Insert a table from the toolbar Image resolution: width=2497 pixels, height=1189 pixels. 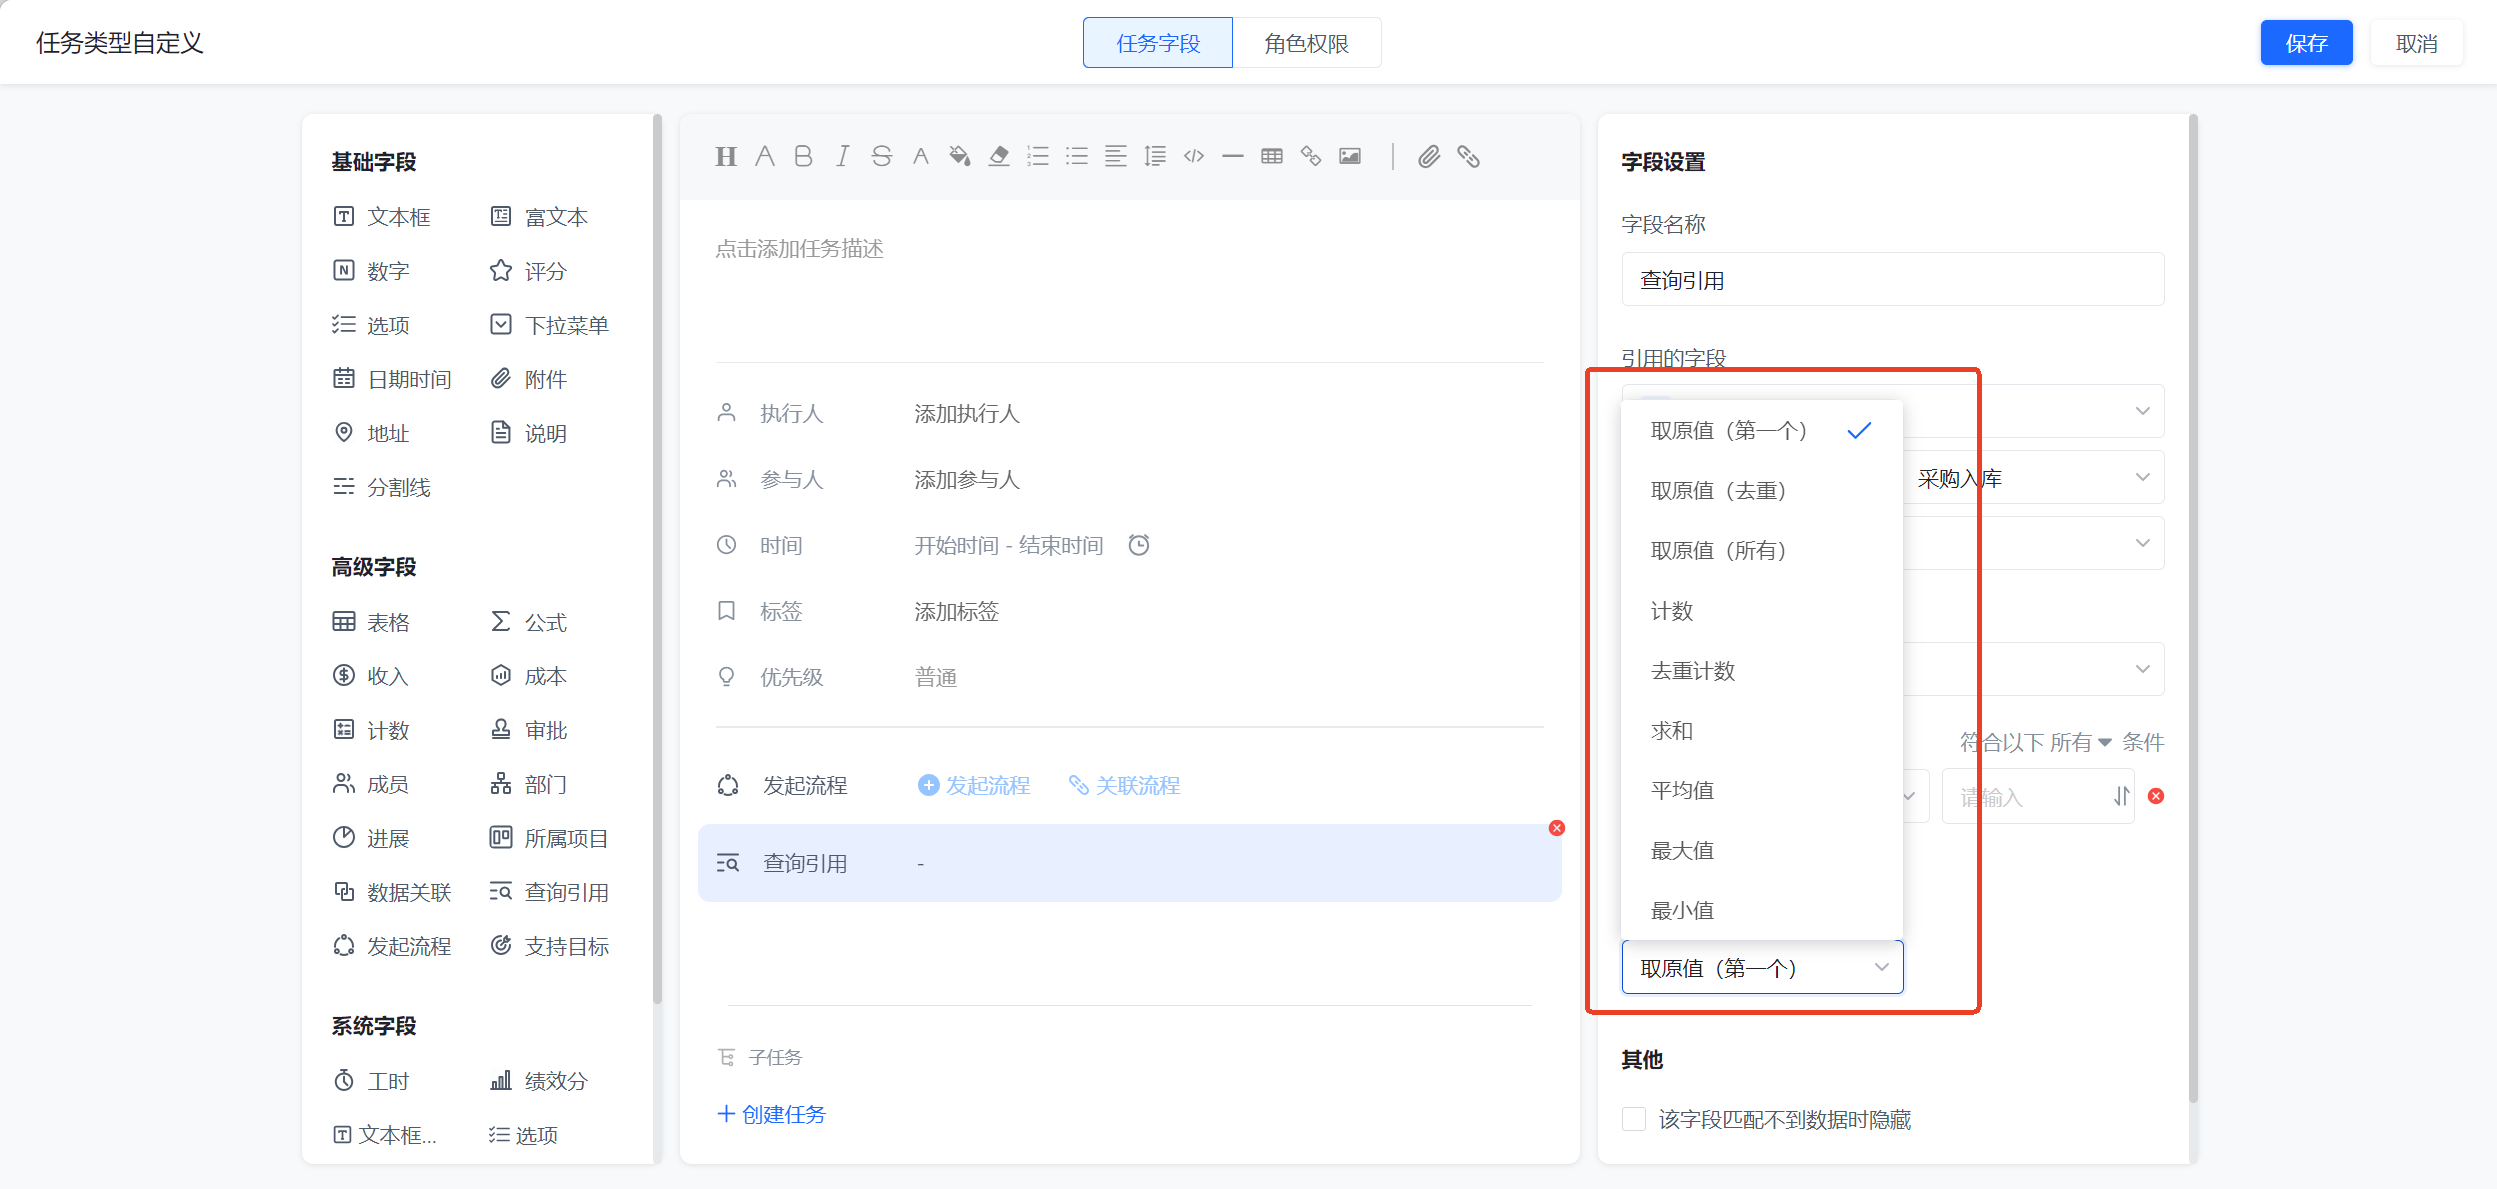1272,156
